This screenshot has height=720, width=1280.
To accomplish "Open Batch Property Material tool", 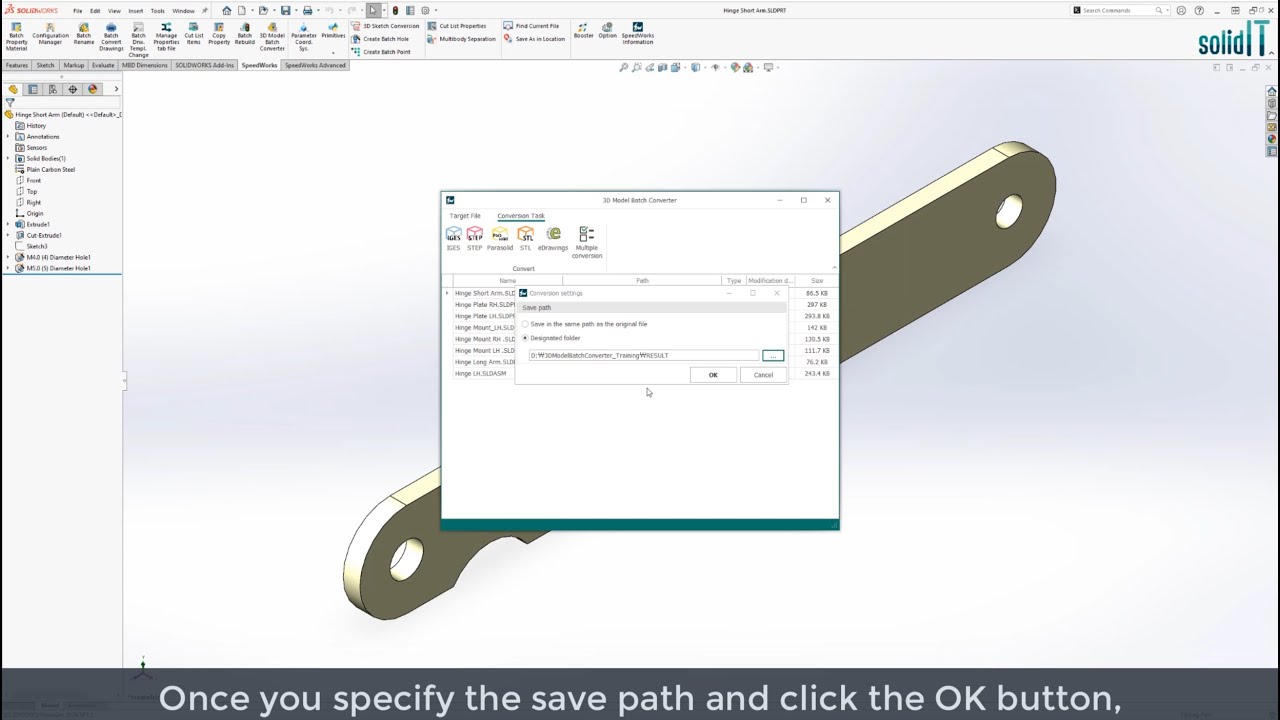I will (x=16, y=36).
